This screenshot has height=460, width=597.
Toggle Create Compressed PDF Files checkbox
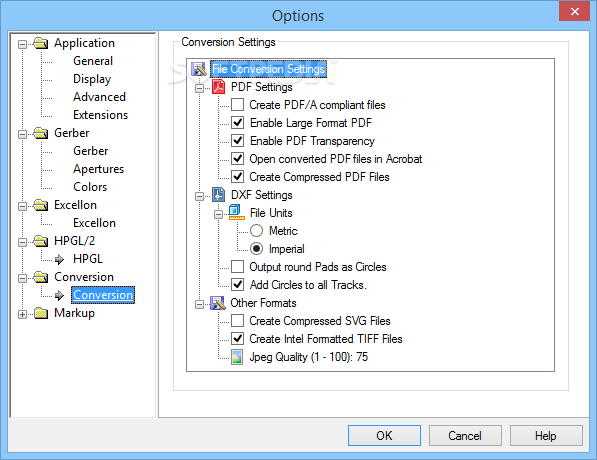click(238, 177)
